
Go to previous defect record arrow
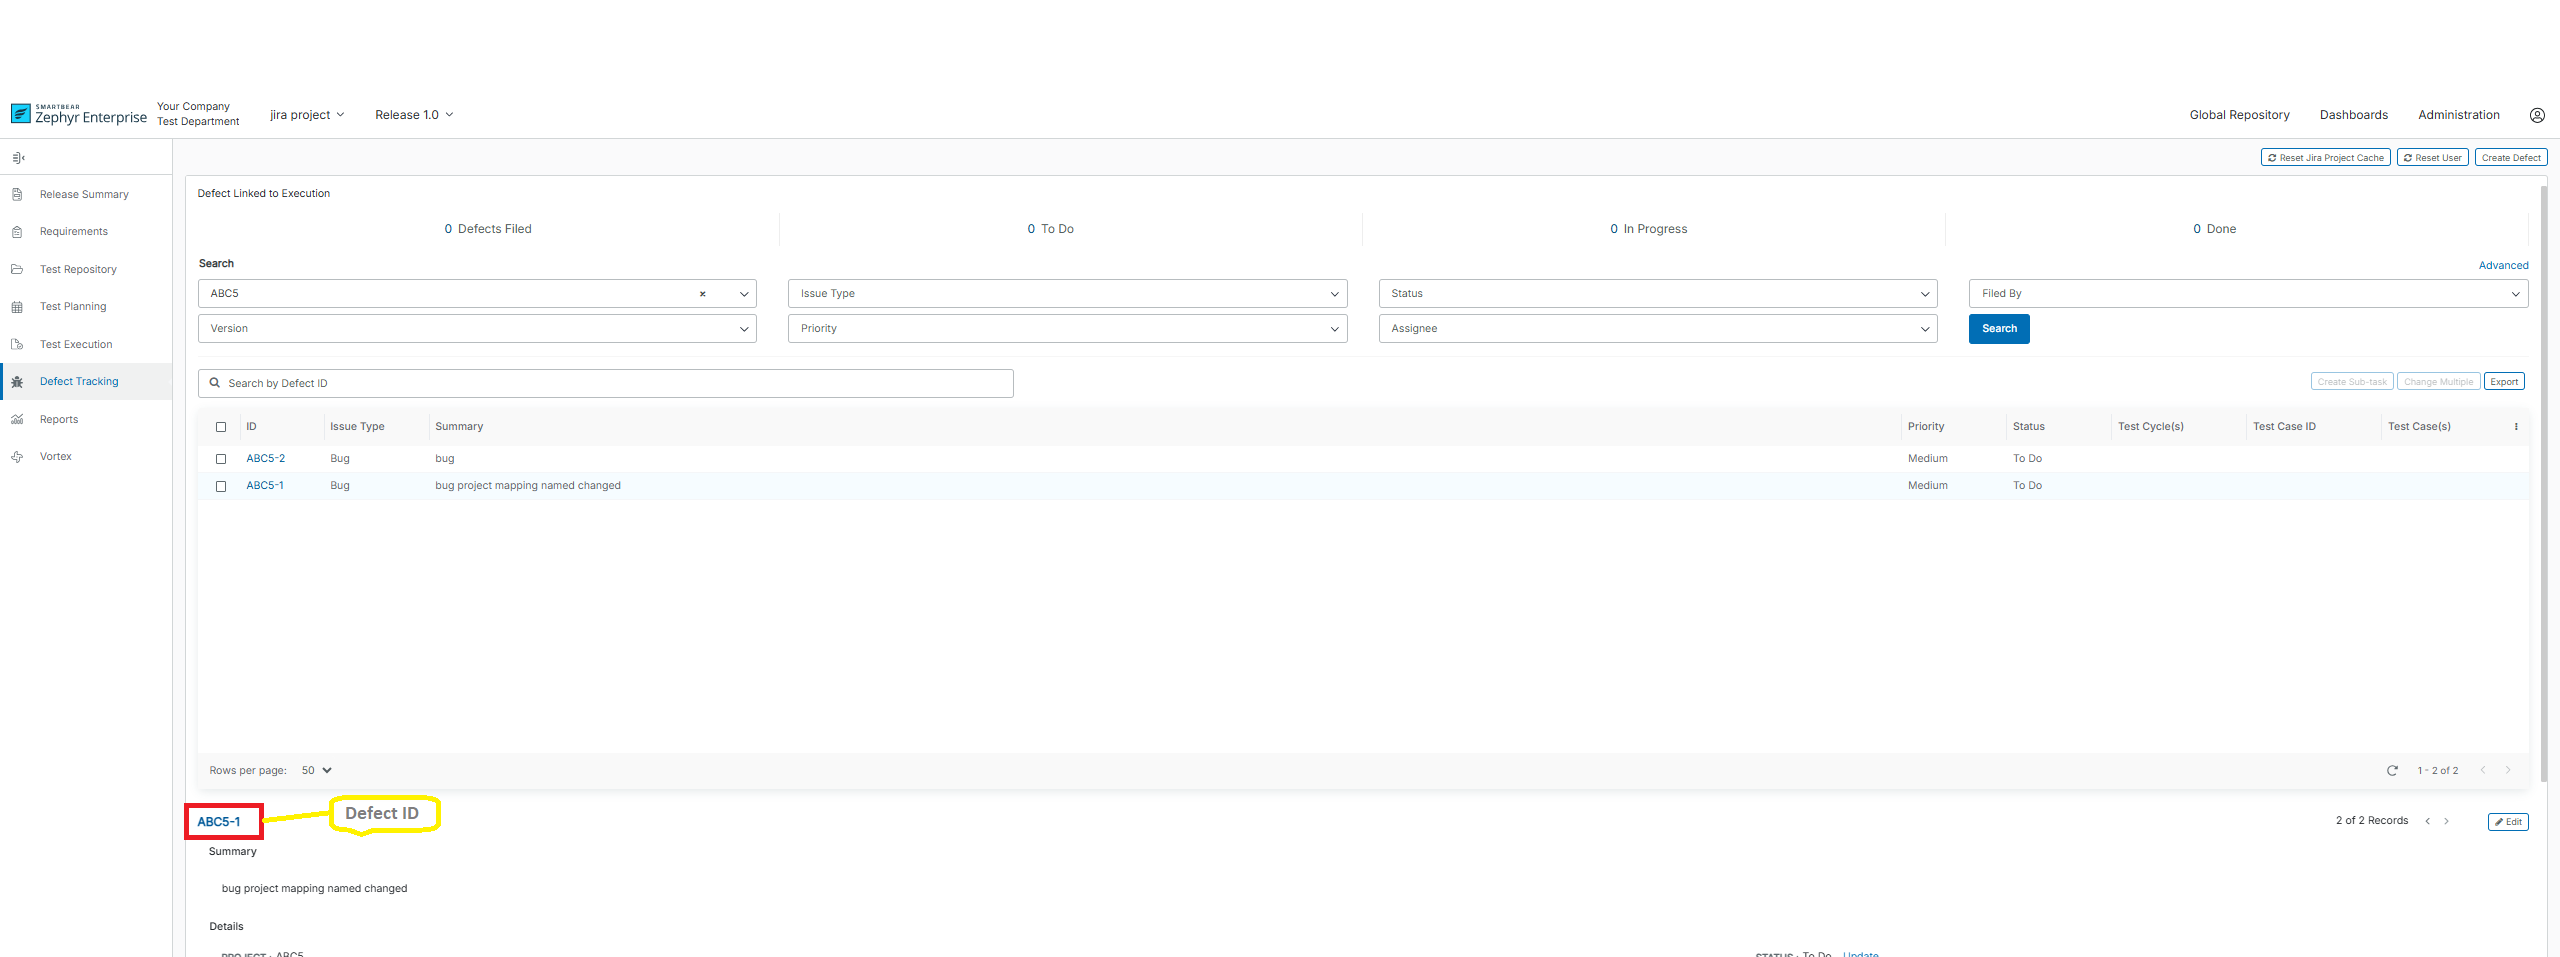2427,822
